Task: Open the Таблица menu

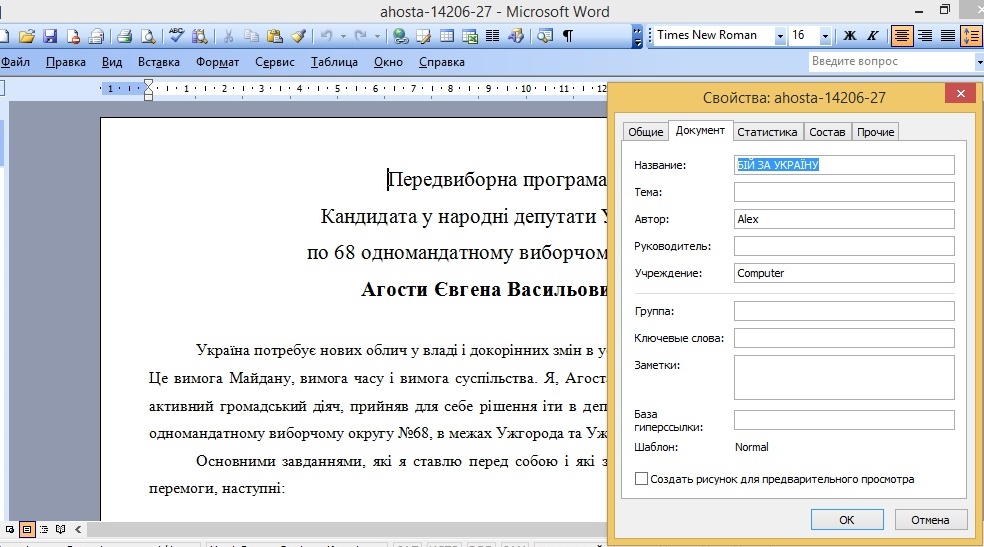Action: [x=334, y=61]
